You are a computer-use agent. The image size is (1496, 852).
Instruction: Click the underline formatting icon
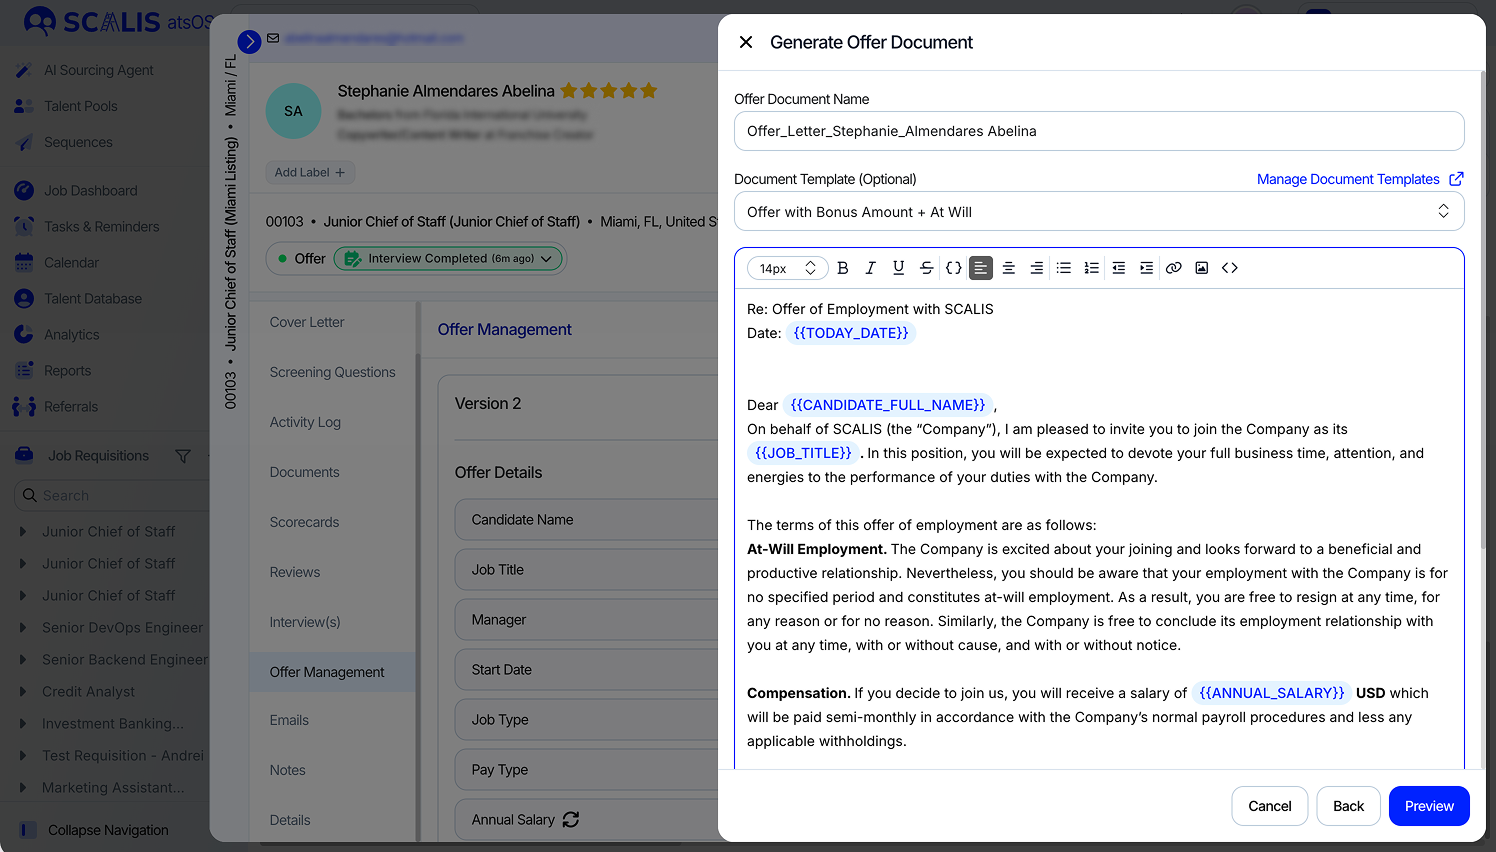coord(898,268)
